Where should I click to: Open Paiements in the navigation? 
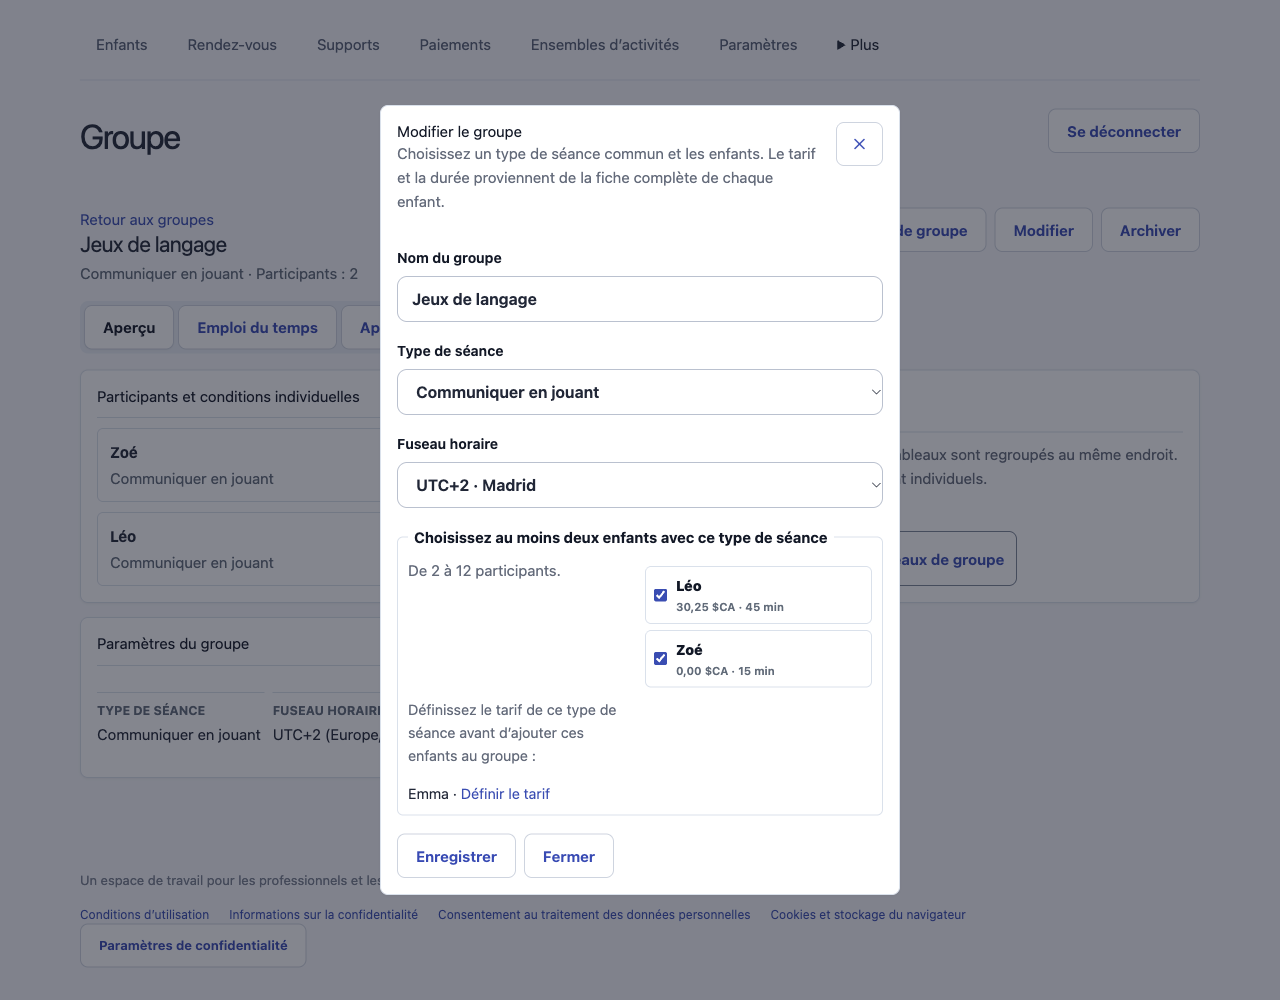(455, 45)
